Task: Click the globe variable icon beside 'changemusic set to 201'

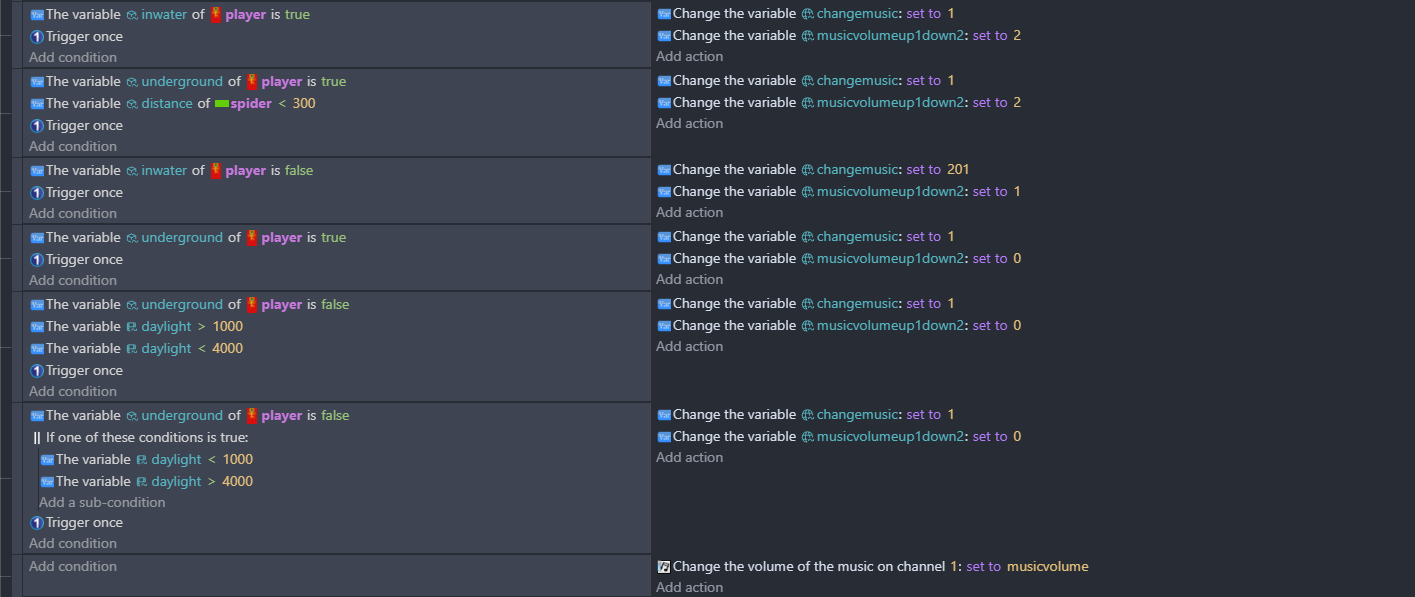Action: [x=808, y=170]
